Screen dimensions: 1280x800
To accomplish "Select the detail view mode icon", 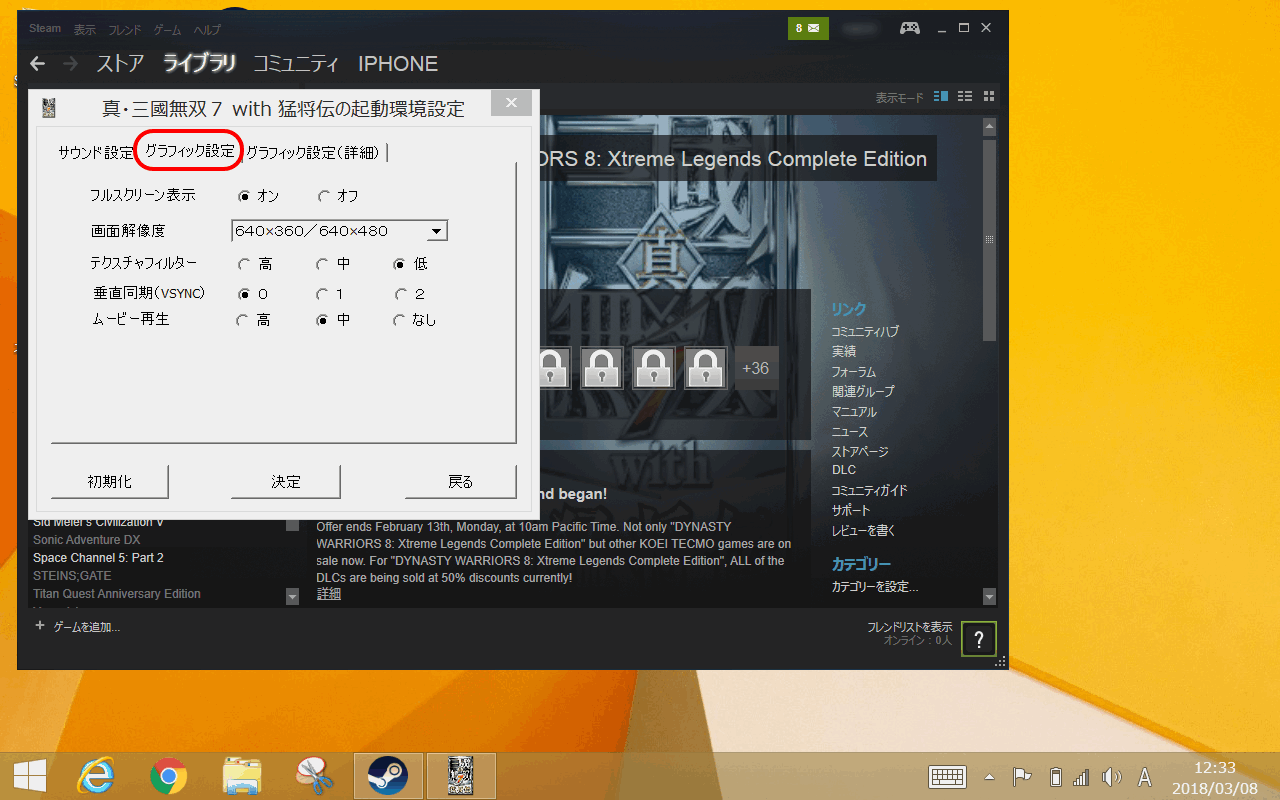I will click(941, 97).
